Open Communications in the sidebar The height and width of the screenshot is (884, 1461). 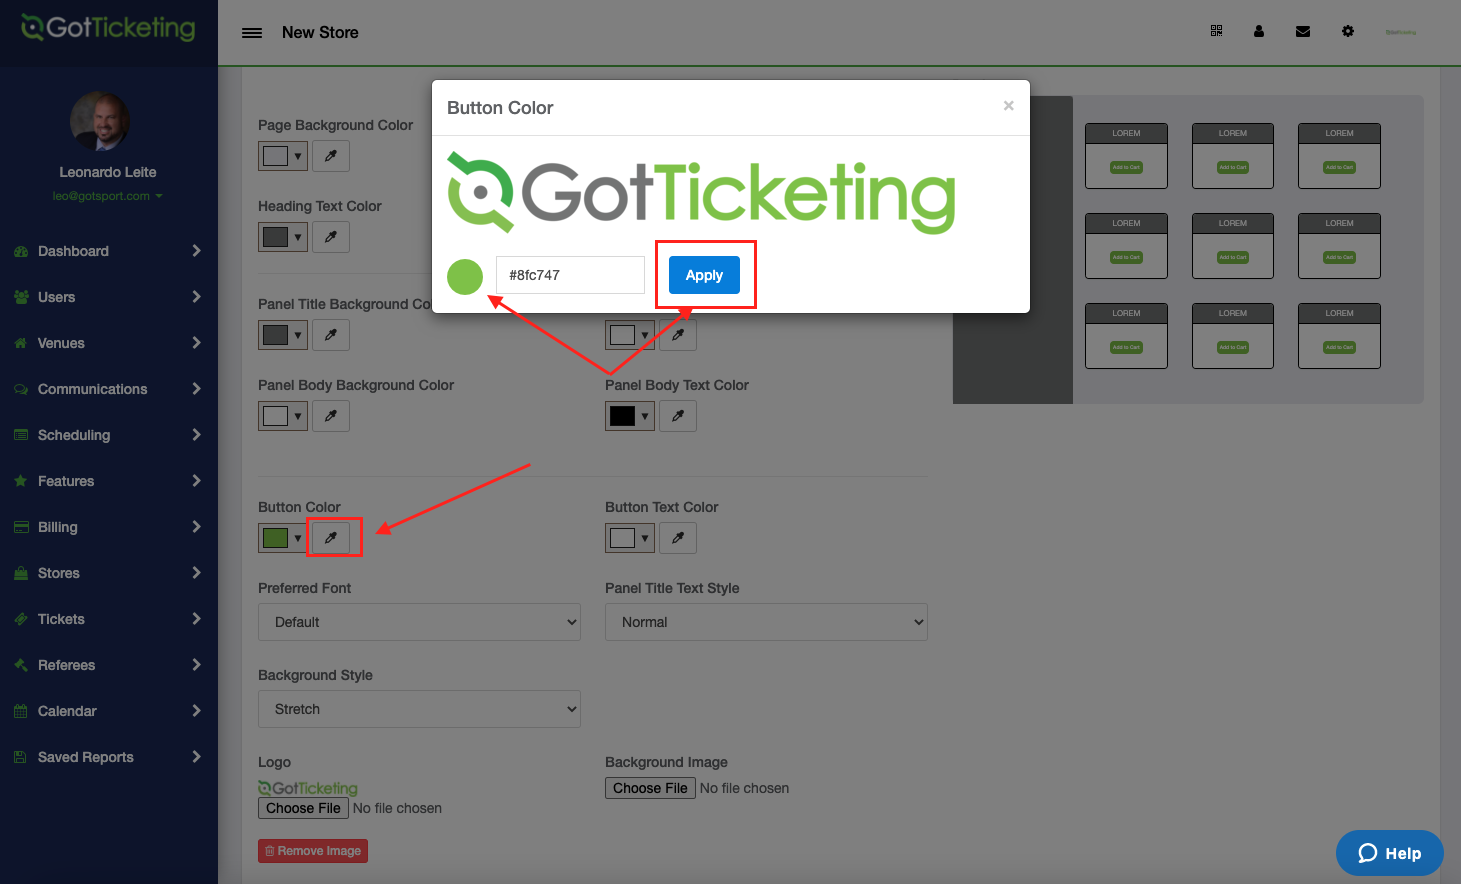pyautogui.click(x=108, y=389)
